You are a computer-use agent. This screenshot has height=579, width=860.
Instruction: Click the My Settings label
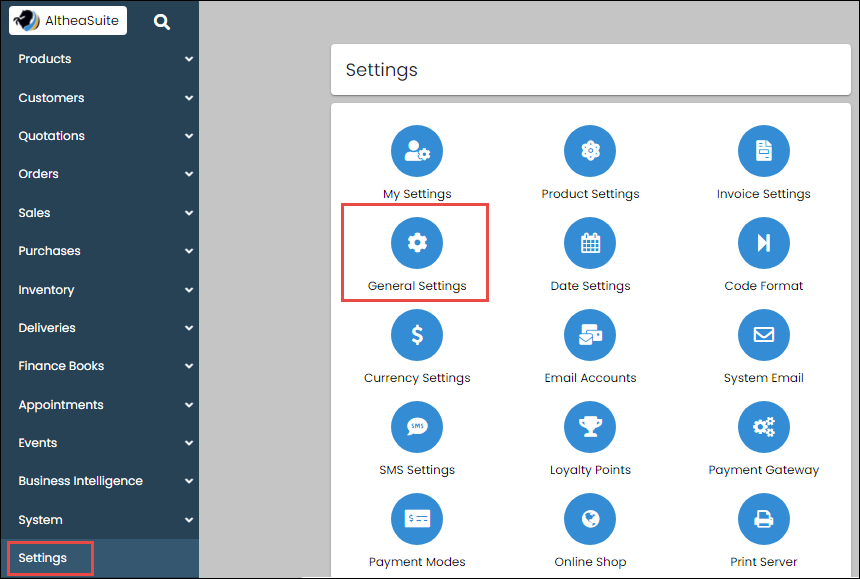(417, 194)
